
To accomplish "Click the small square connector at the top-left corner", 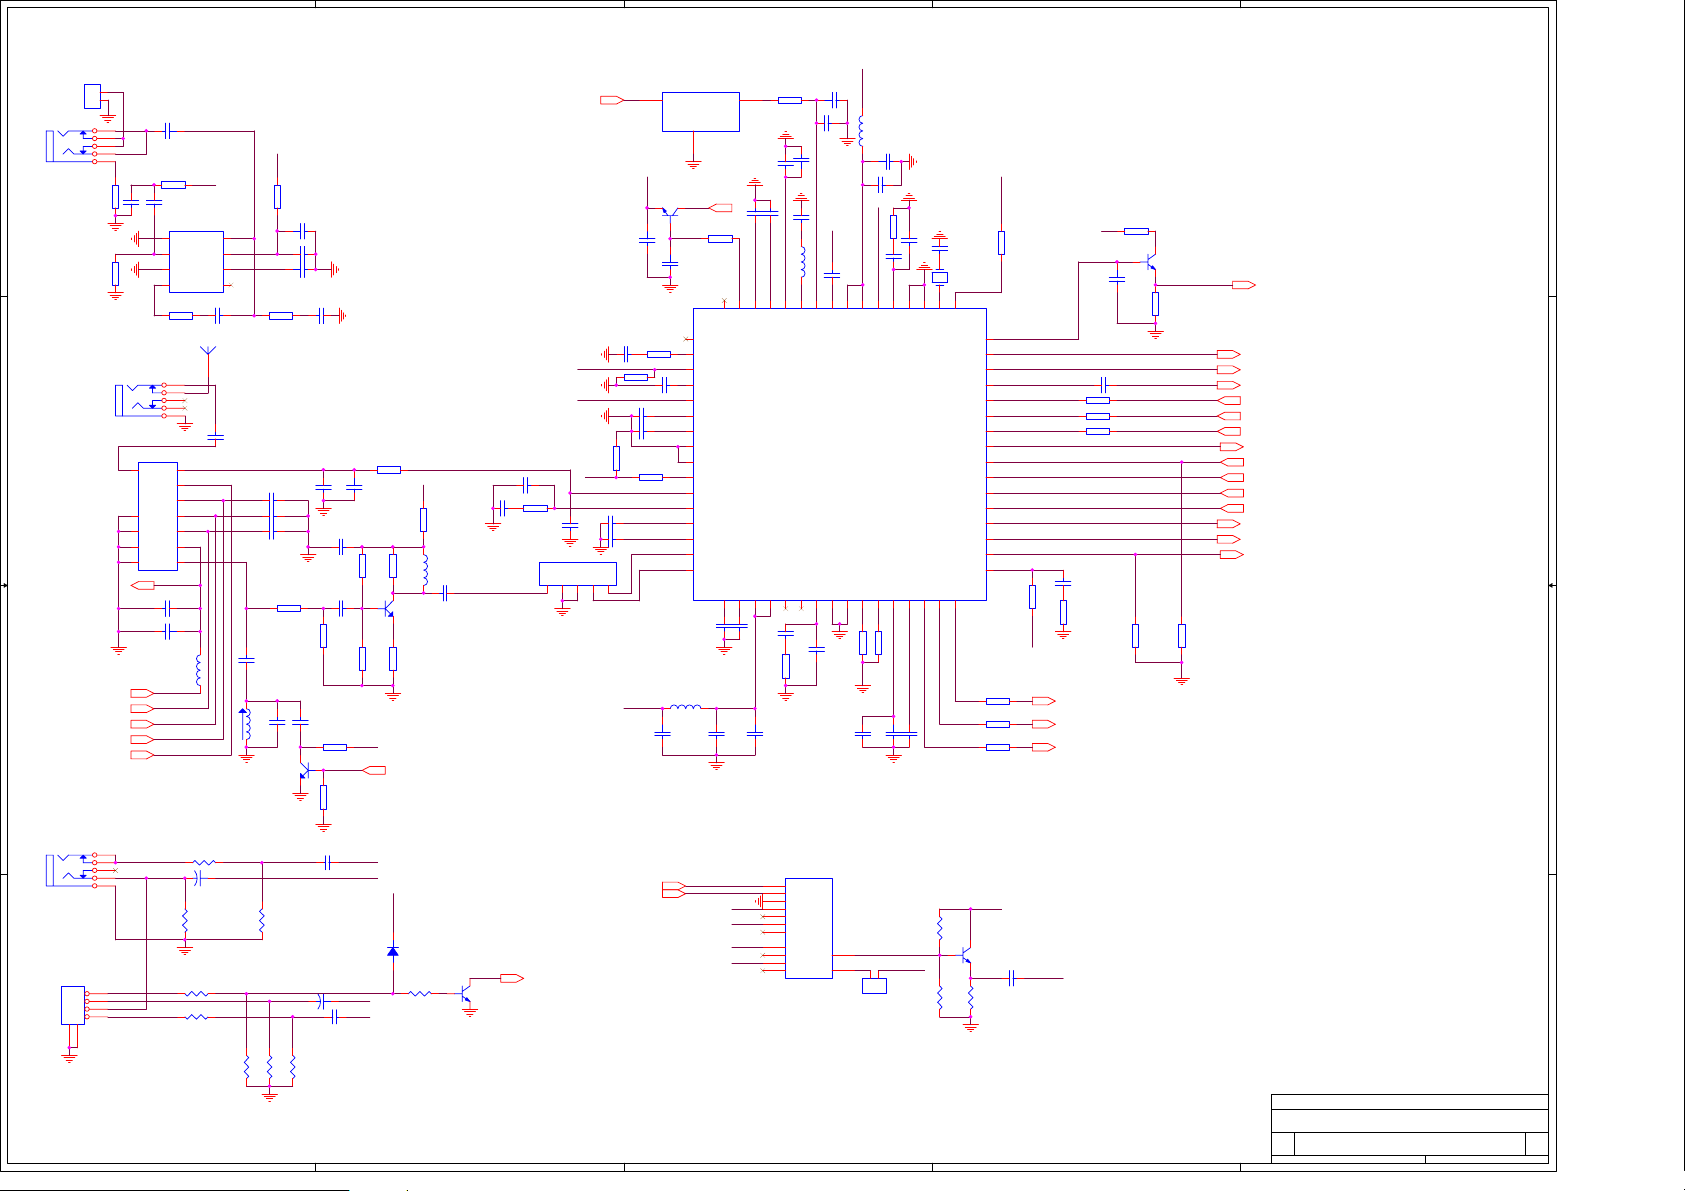I will pos(93,96).
